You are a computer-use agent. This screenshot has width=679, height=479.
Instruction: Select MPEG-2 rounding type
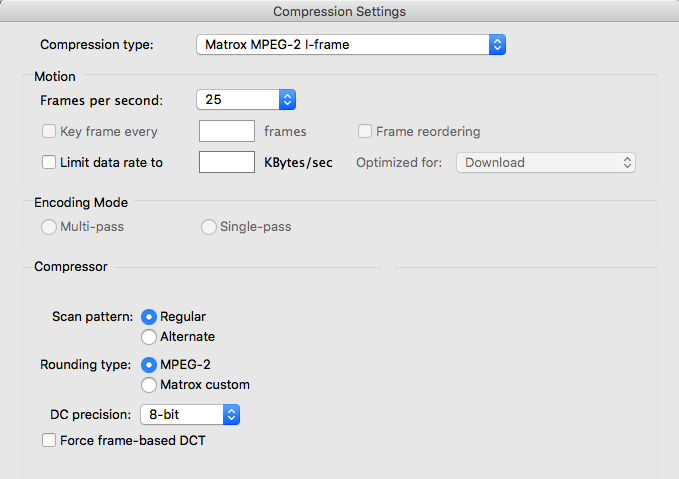click(x=149, y=364)
